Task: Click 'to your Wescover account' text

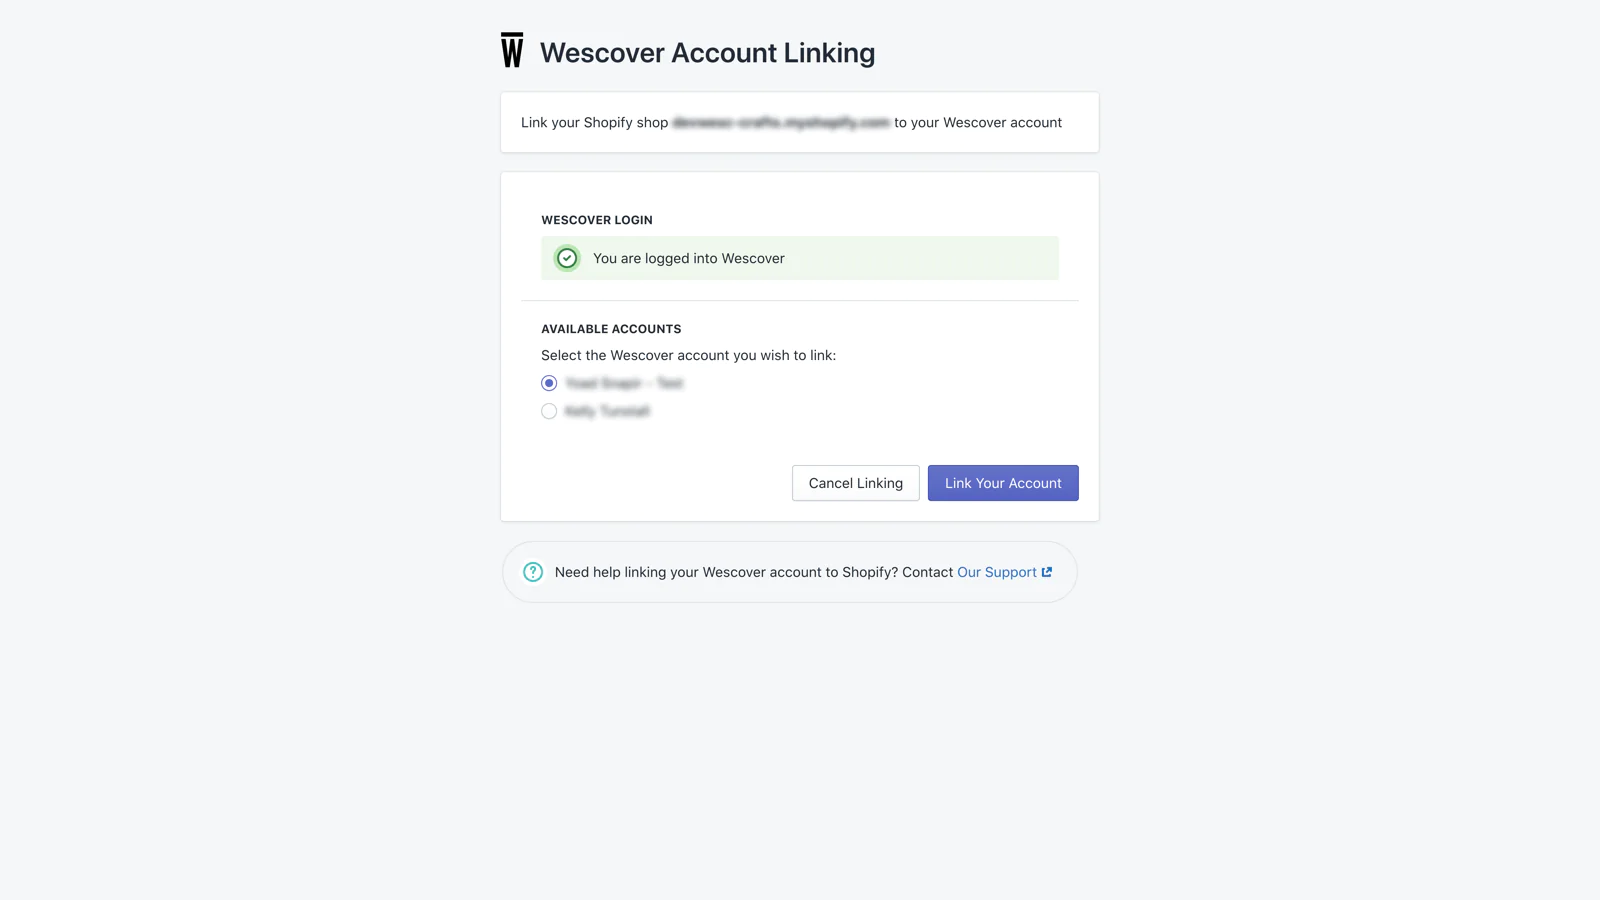Action: pos(978,122)
